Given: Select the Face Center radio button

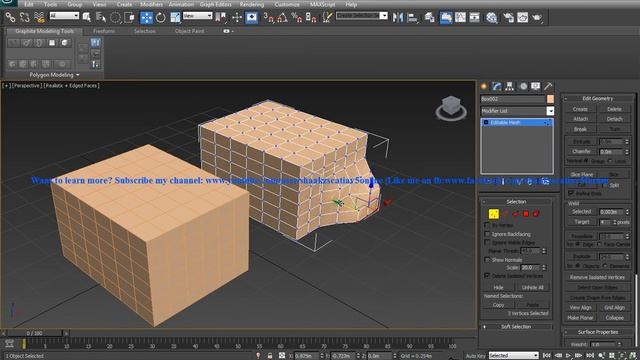Looking at the screenshot, I should pyautogui.click(x=599, y=244).
